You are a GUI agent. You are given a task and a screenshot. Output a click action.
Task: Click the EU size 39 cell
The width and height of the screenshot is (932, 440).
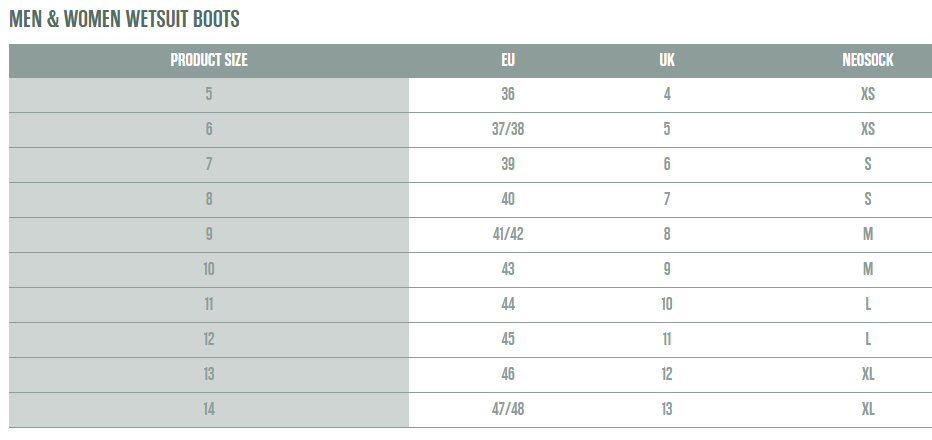(508, 165)
